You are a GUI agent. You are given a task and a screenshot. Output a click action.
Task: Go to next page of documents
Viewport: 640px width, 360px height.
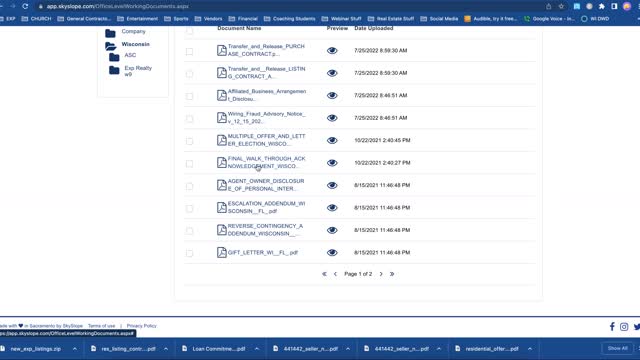click(381, 274)
